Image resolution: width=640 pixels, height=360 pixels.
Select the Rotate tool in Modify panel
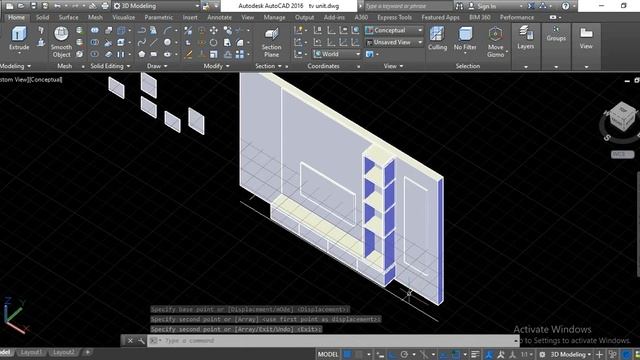click(213, 42)
